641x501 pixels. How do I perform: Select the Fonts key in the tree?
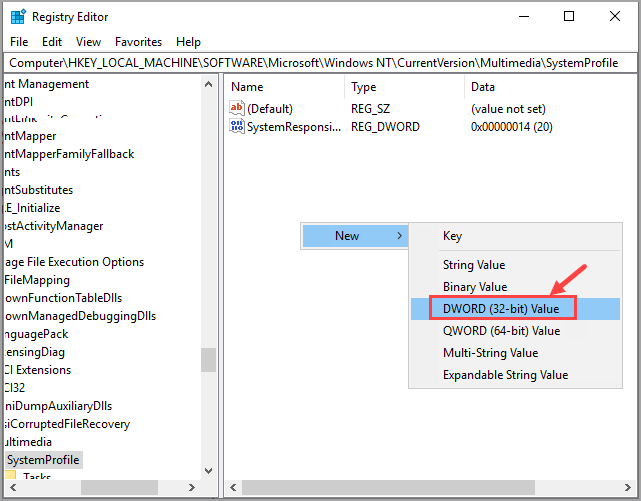pos(12,172)
